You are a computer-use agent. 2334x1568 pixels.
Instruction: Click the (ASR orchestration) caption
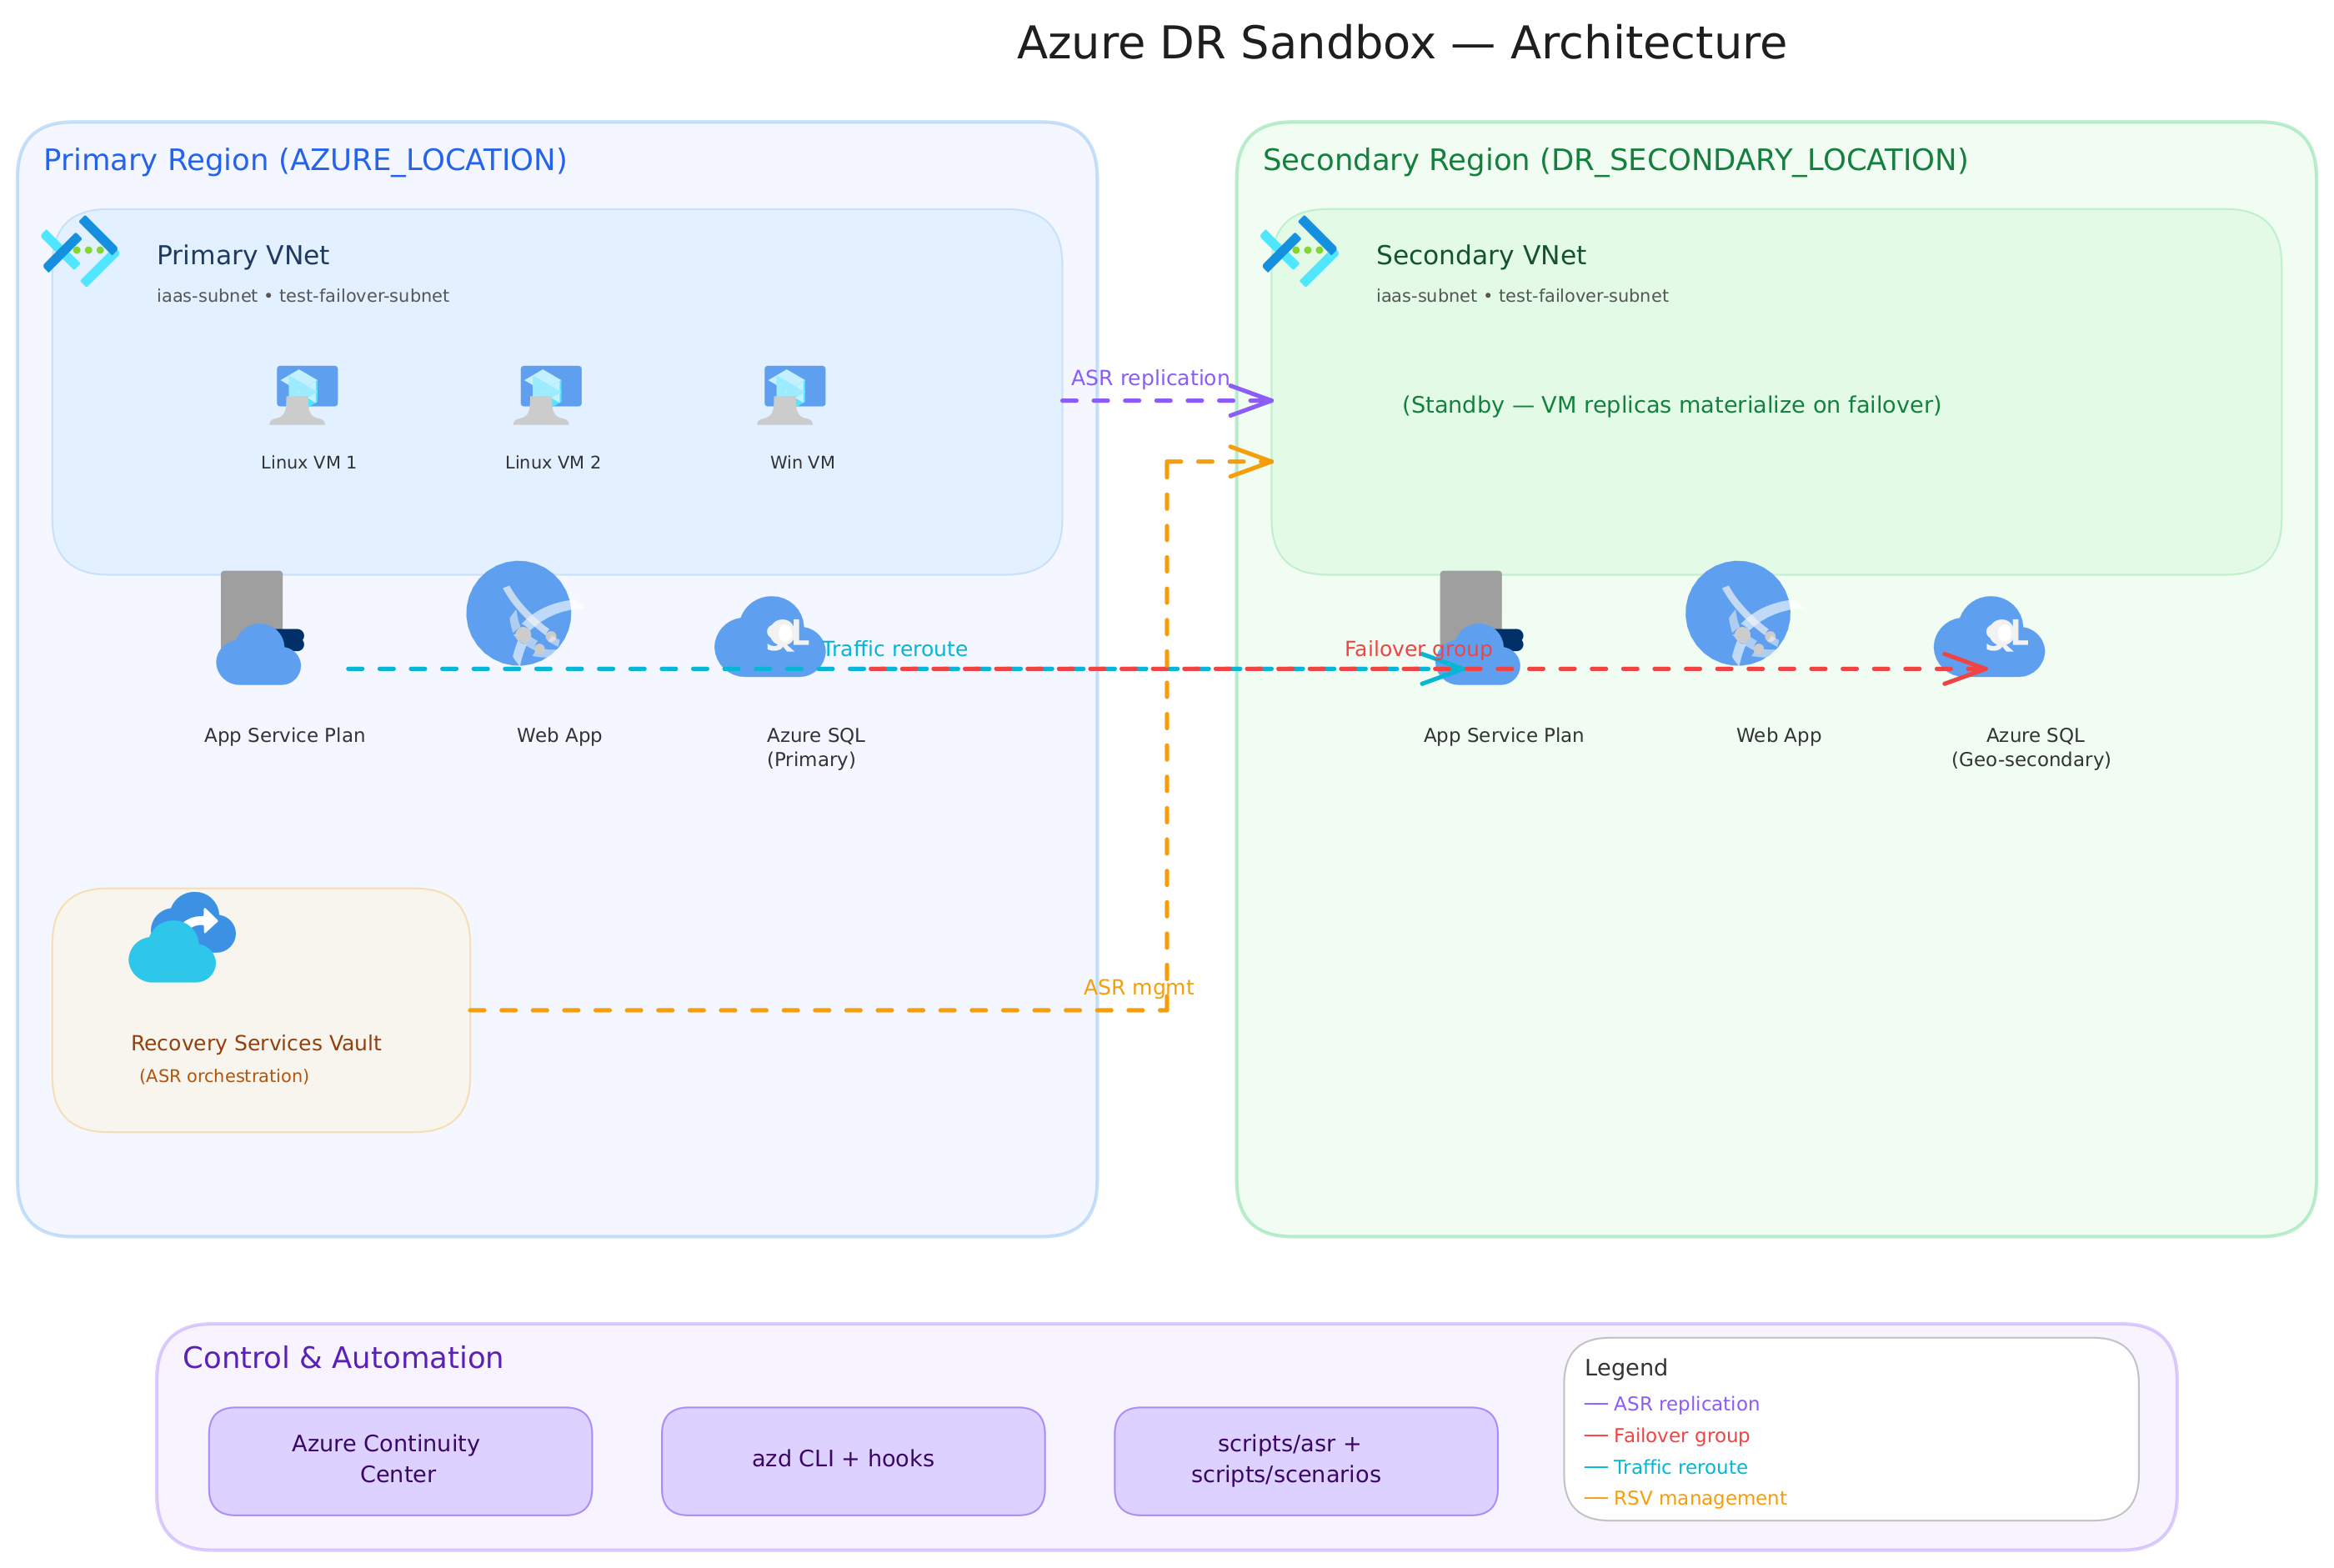coord(224,1076)
